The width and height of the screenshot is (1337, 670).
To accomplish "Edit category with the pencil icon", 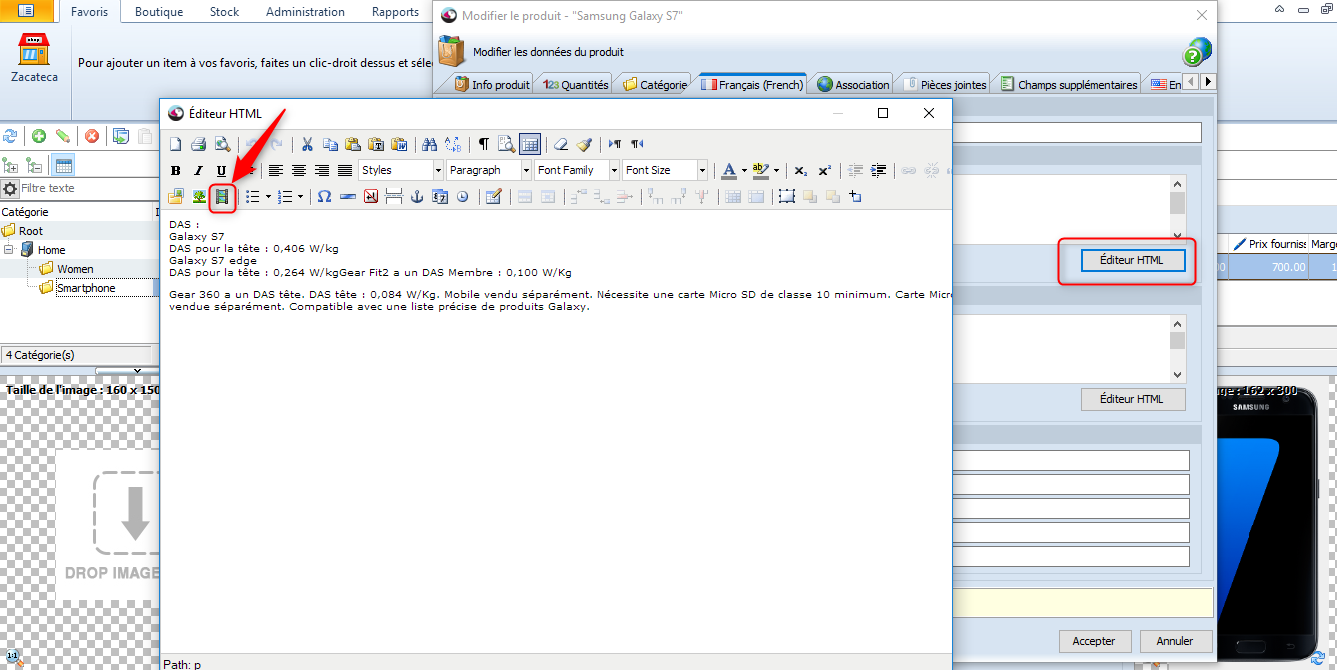I will 62,137.
